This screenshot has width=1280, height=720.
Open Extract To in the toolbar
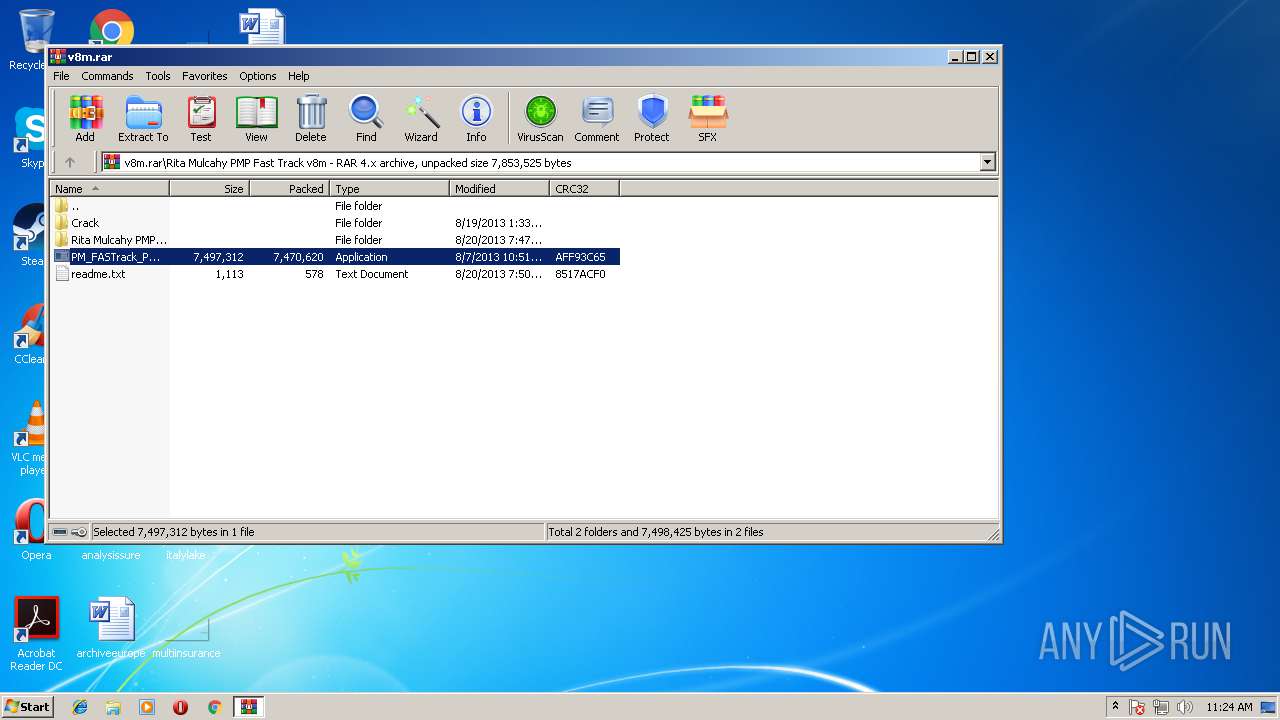tap(143, 119)
